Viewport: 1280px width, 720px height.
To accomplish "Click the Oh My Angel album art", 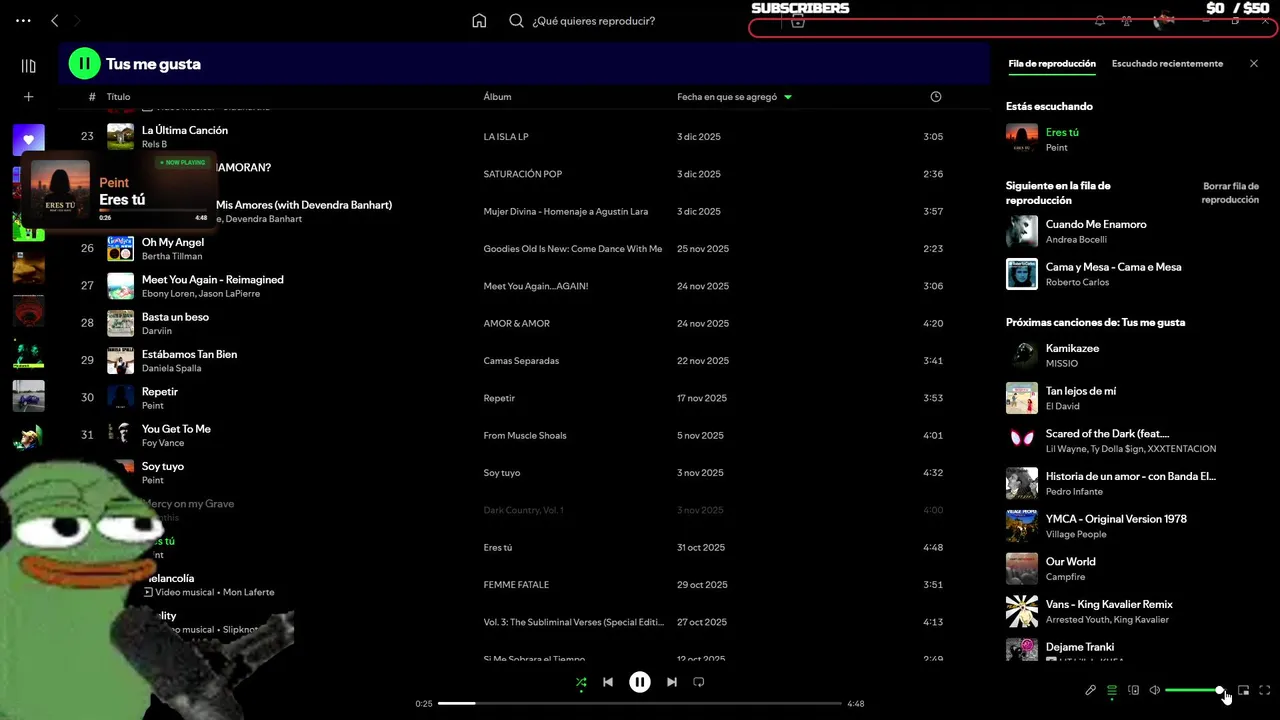I will [x=121, y=248].
